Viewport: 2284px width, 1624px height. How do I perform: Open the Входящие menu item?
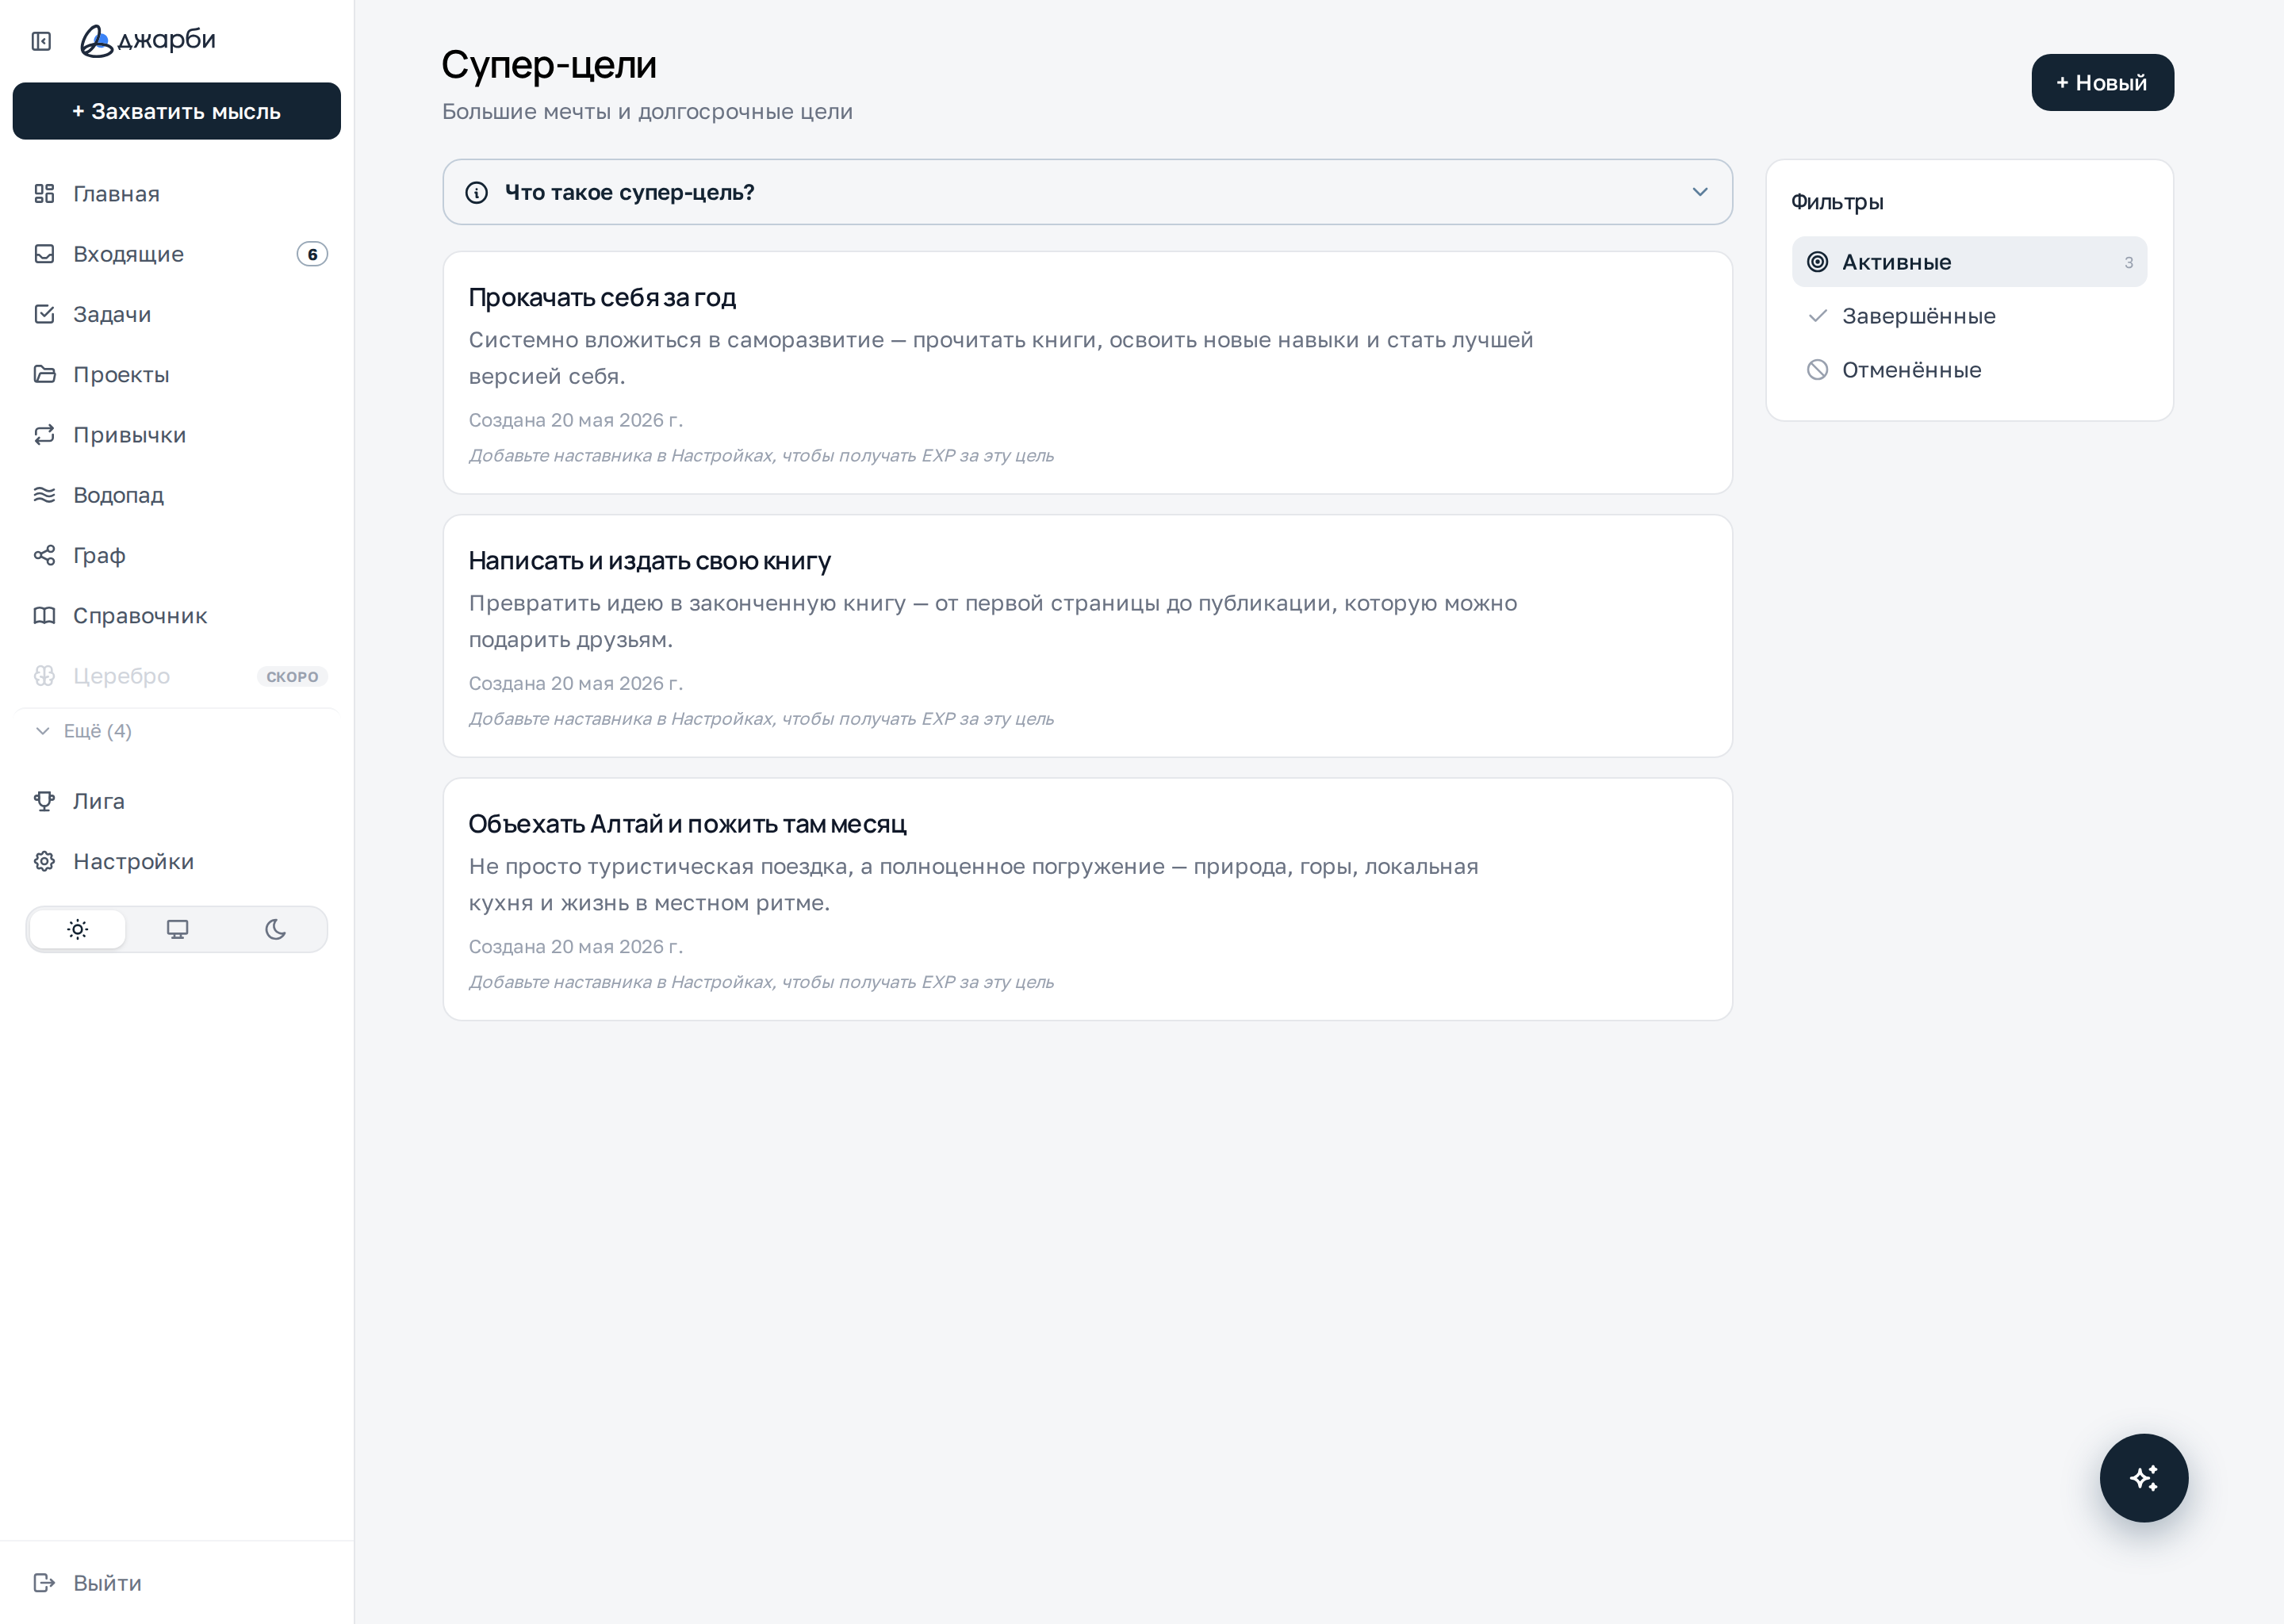177,254
